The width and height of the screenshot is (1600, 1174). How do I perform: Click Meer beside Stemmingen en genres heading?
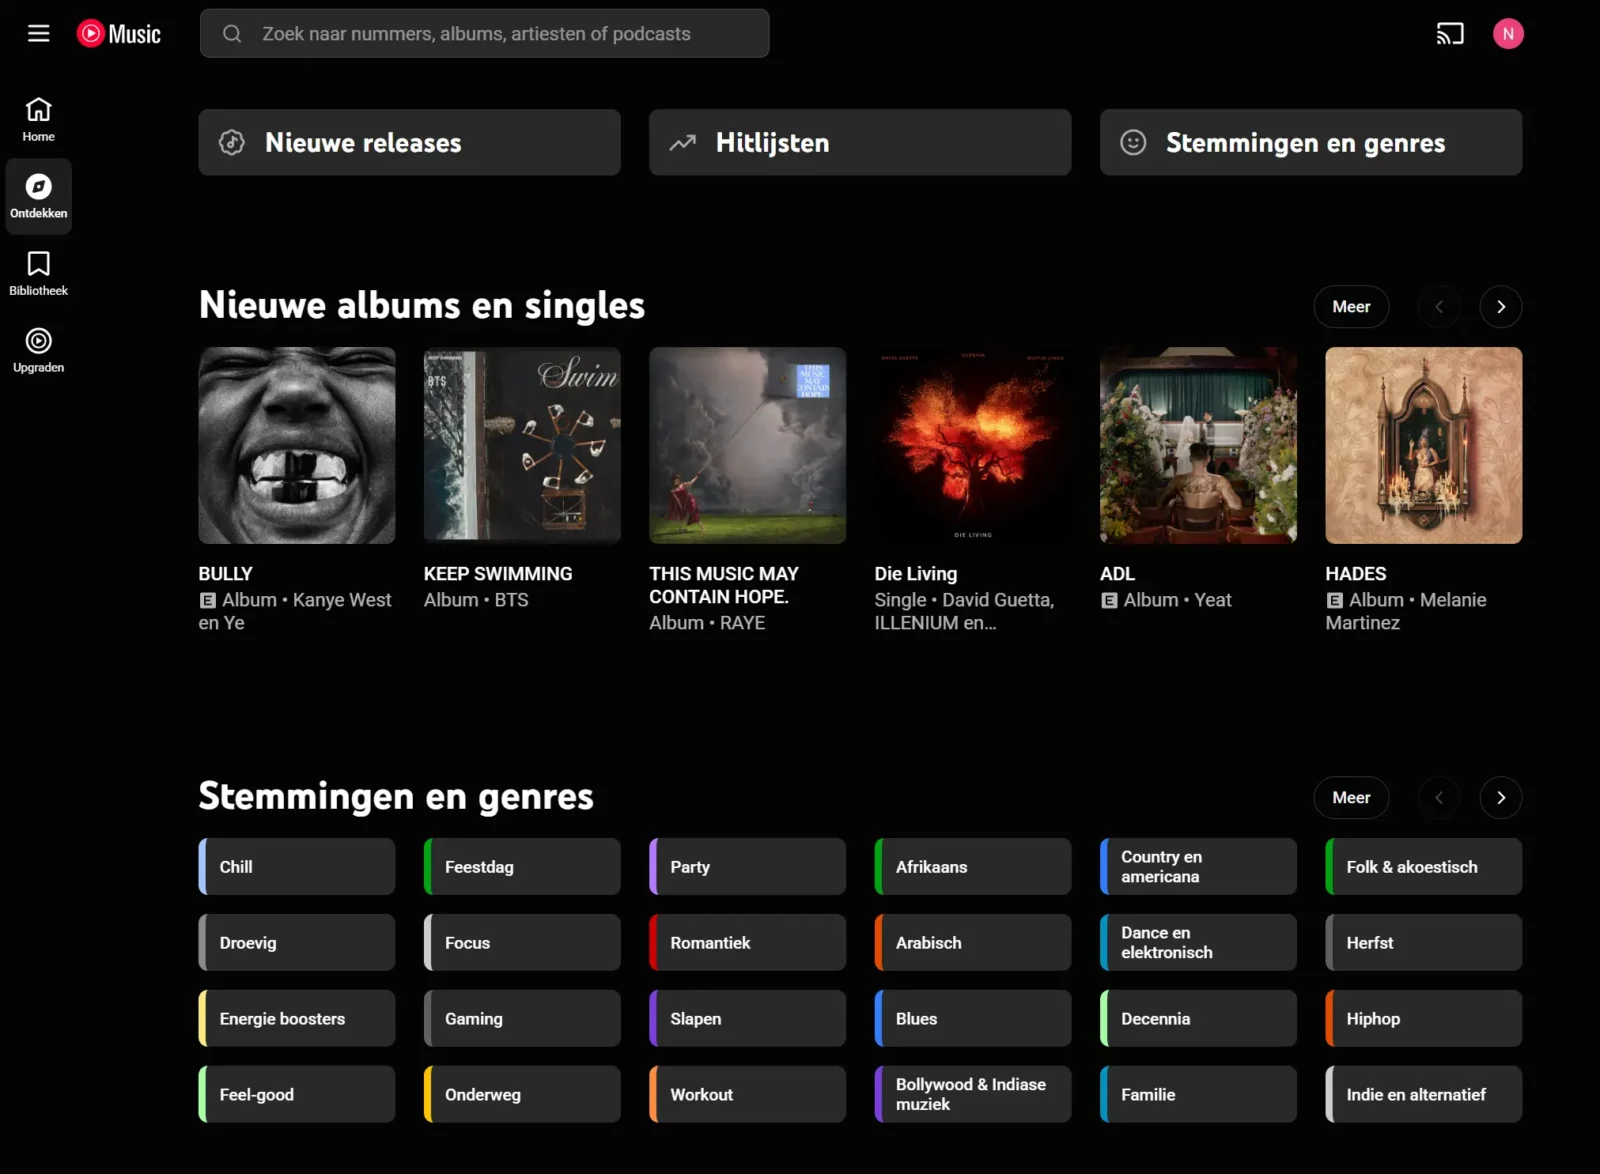point(1351,798)
